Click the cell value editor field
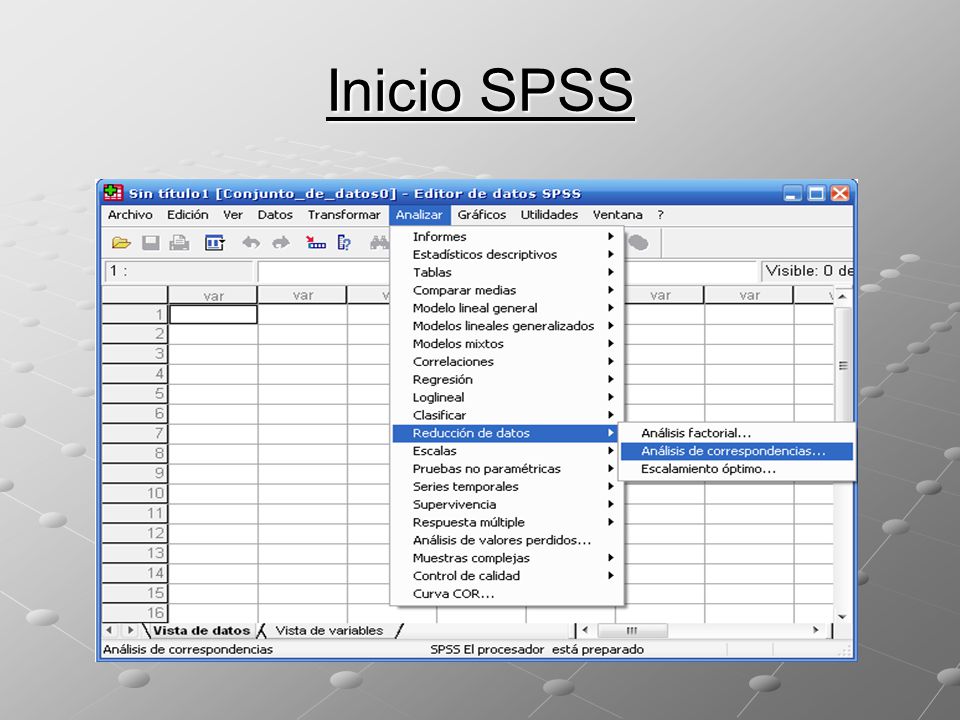 508,271
